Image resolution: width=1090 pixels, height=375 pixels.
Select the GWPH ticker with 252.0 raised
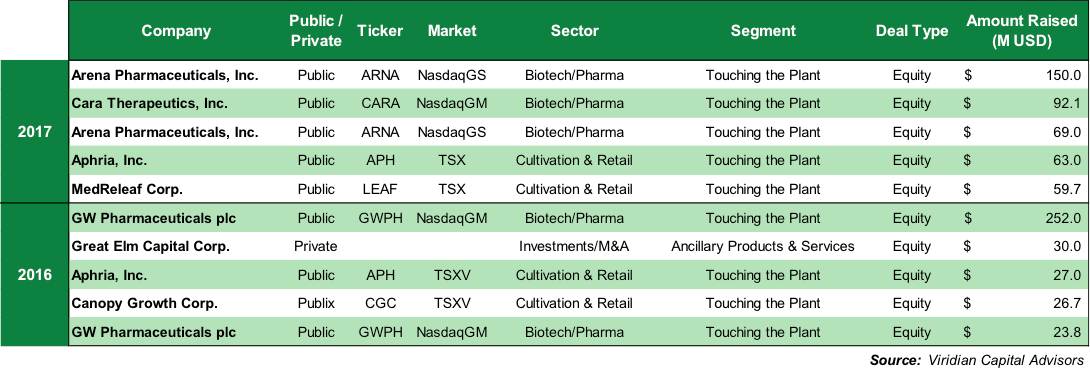point(380,218)
